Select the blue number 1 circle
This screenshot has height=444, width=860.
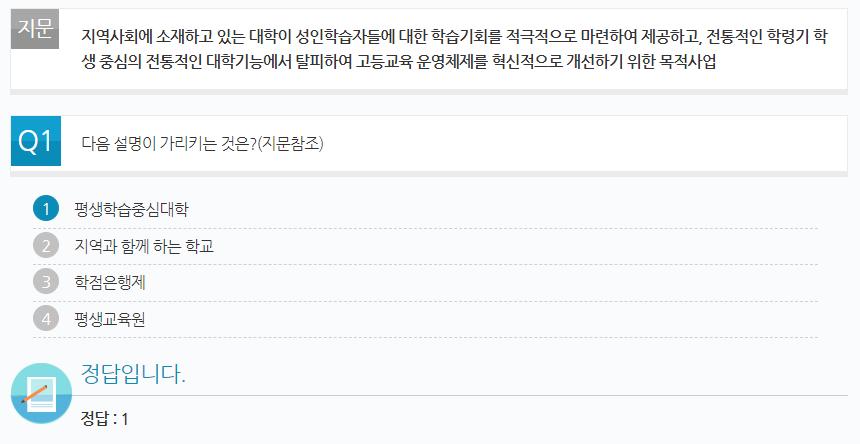click(x=46, y=209)
